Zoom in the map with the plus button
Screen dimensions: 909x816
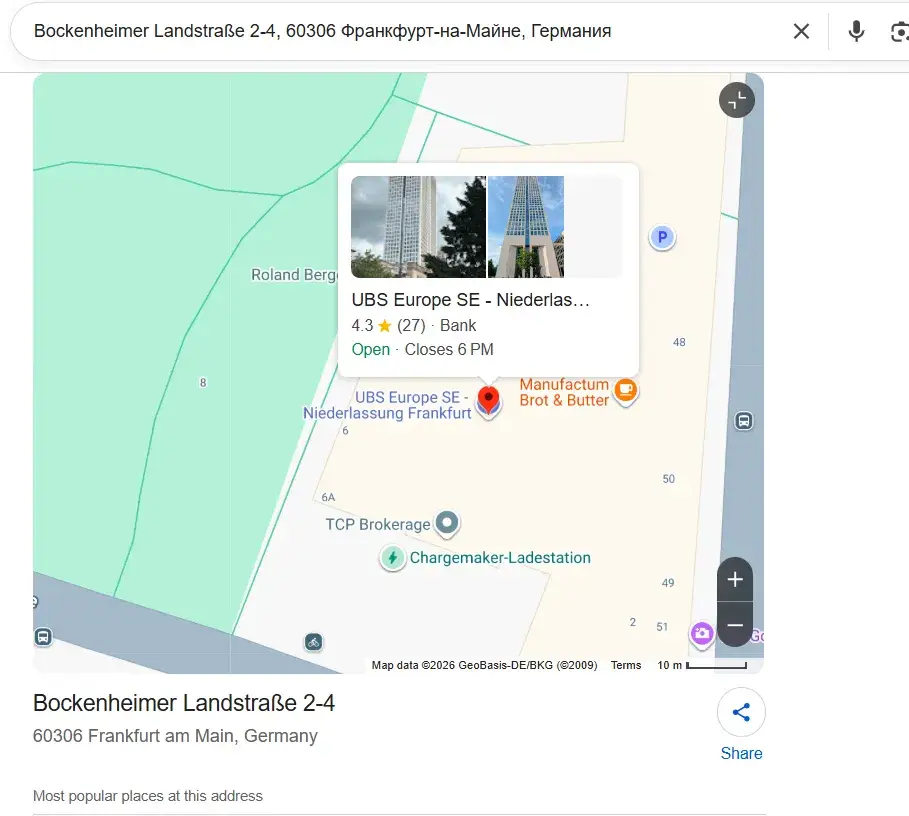(x=735, y=580)
